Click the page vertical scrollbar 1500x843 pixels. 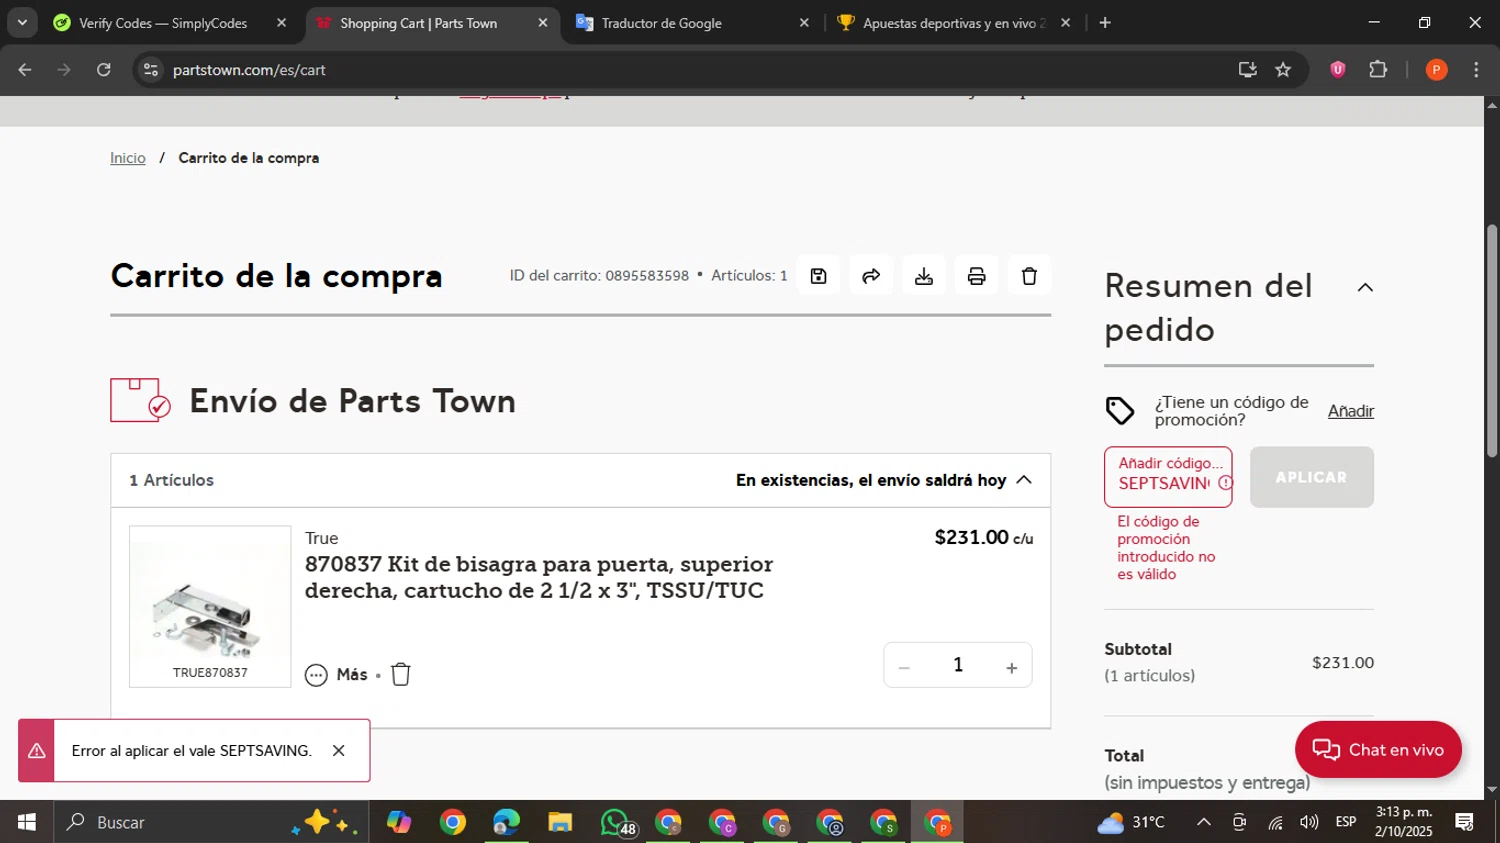(x=1492, y=340)
